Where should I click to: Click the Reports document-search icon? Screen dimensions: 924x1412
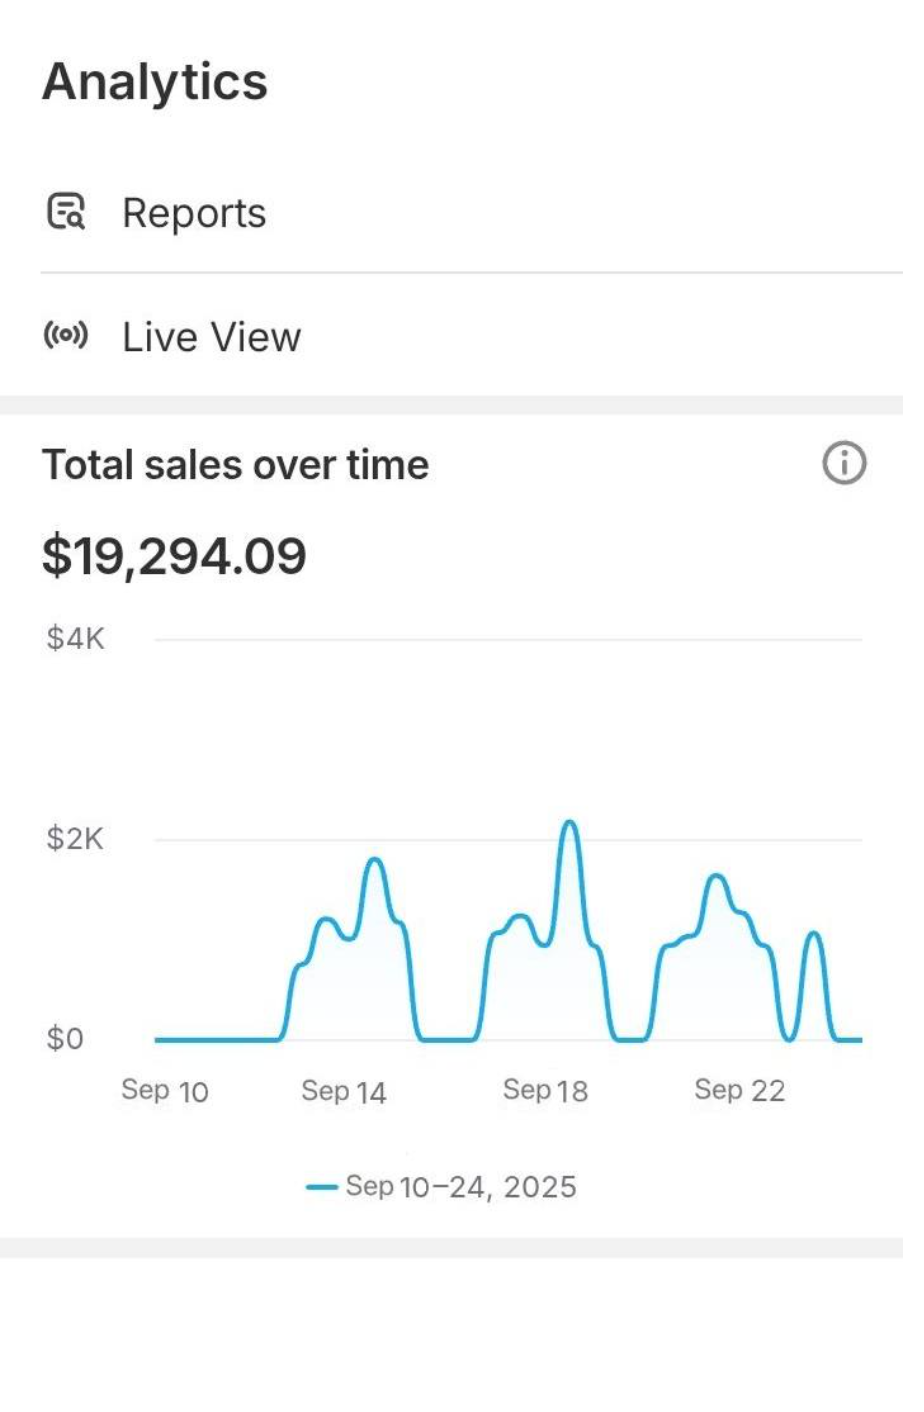click(66, 212)
